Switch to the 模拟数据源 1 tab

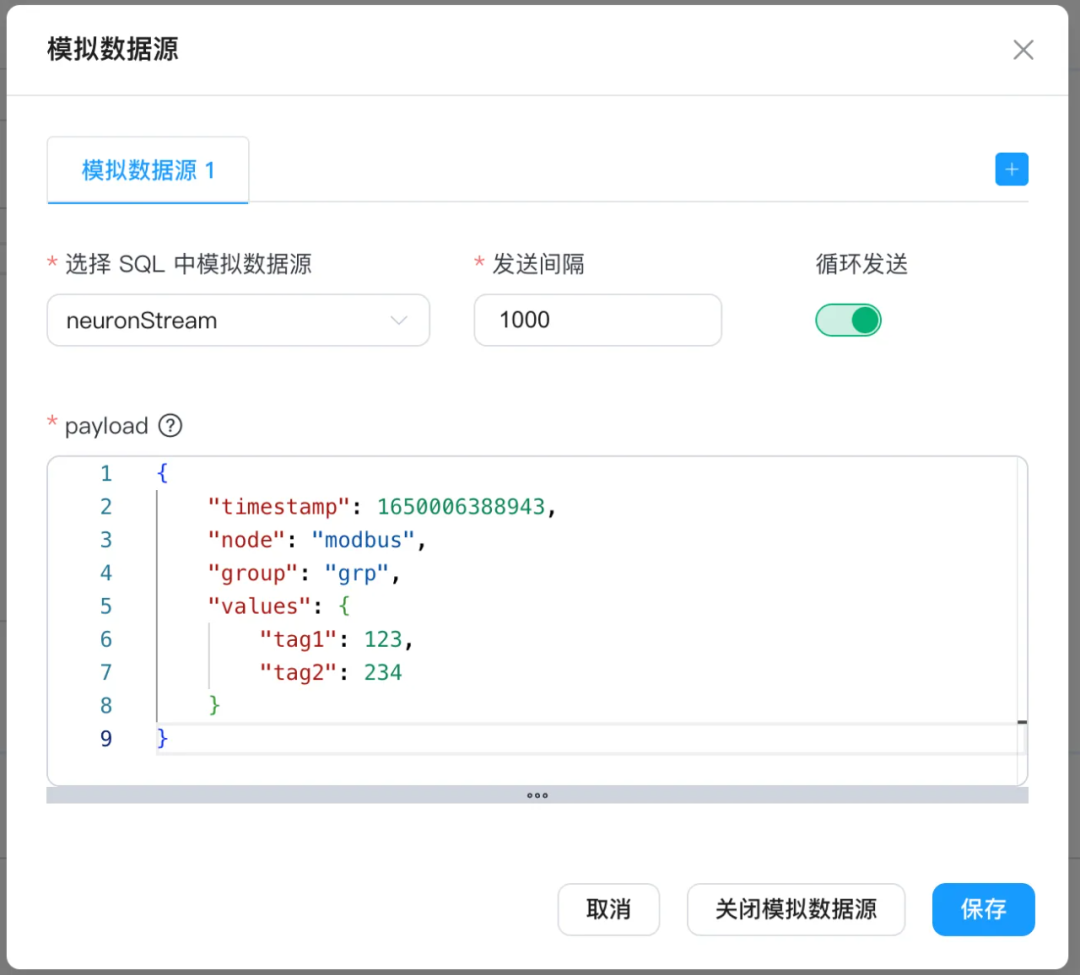148,170
